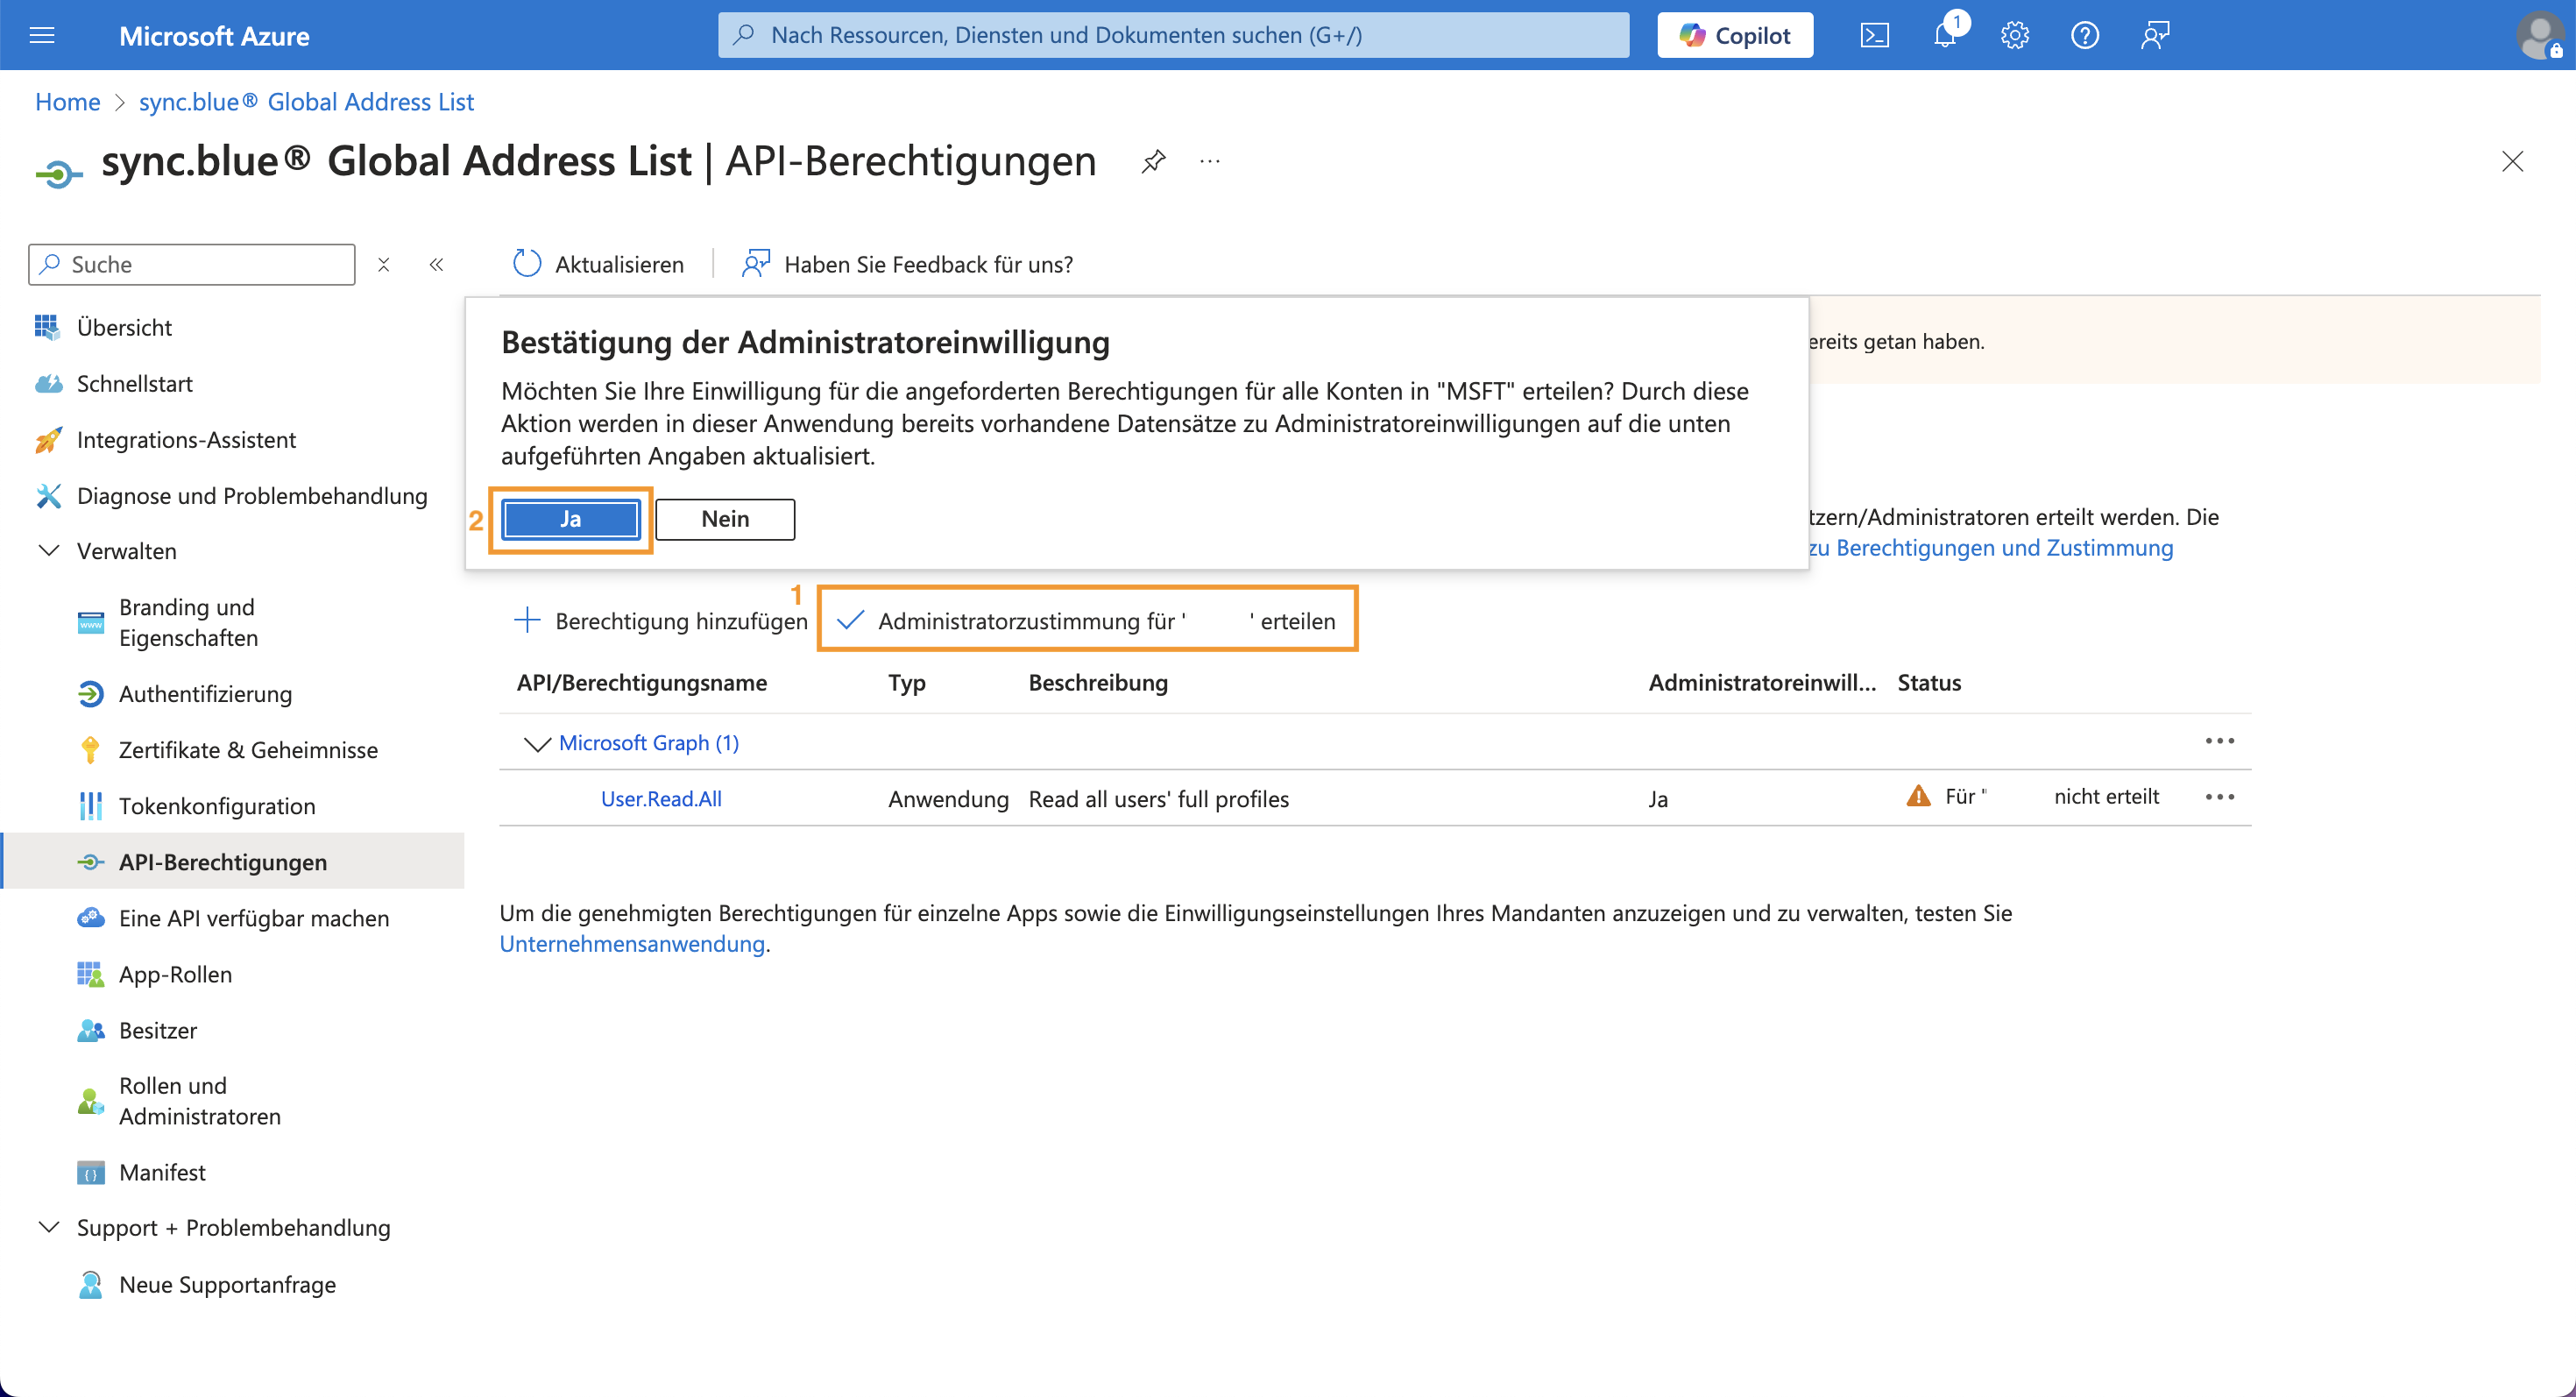The image size is (2576, 1397).
Task: Click the 'Anwendung' type cell
Action: pyautogui.click(x=948, y=799)
